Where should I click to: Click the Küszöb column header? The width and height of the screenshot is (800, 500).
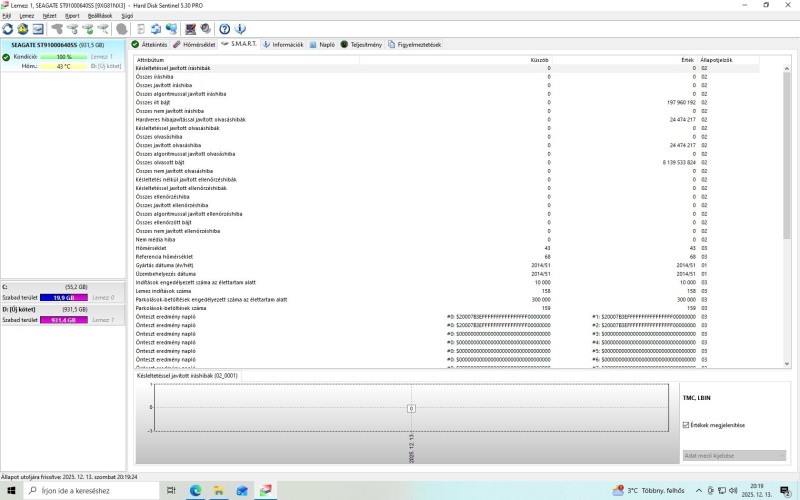pyautogui.click(x=456, y=60)
